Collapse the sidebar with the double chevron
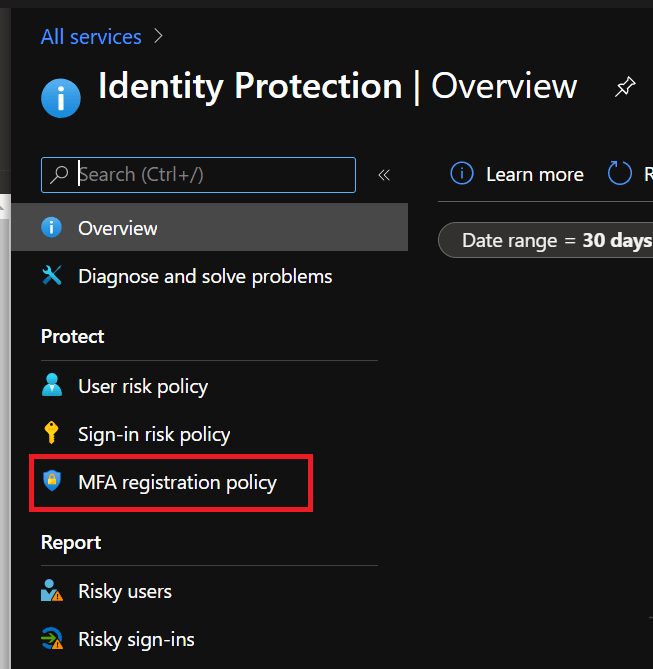Screen dimensions: 653x669 (383, 175)
